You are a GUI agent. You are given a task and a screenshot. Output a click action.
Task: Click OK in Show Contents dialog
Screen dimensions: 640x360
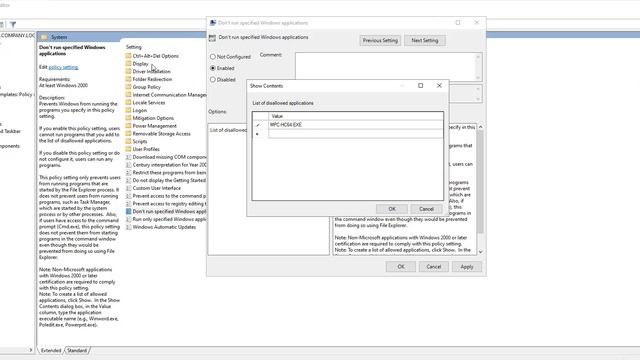392,209
